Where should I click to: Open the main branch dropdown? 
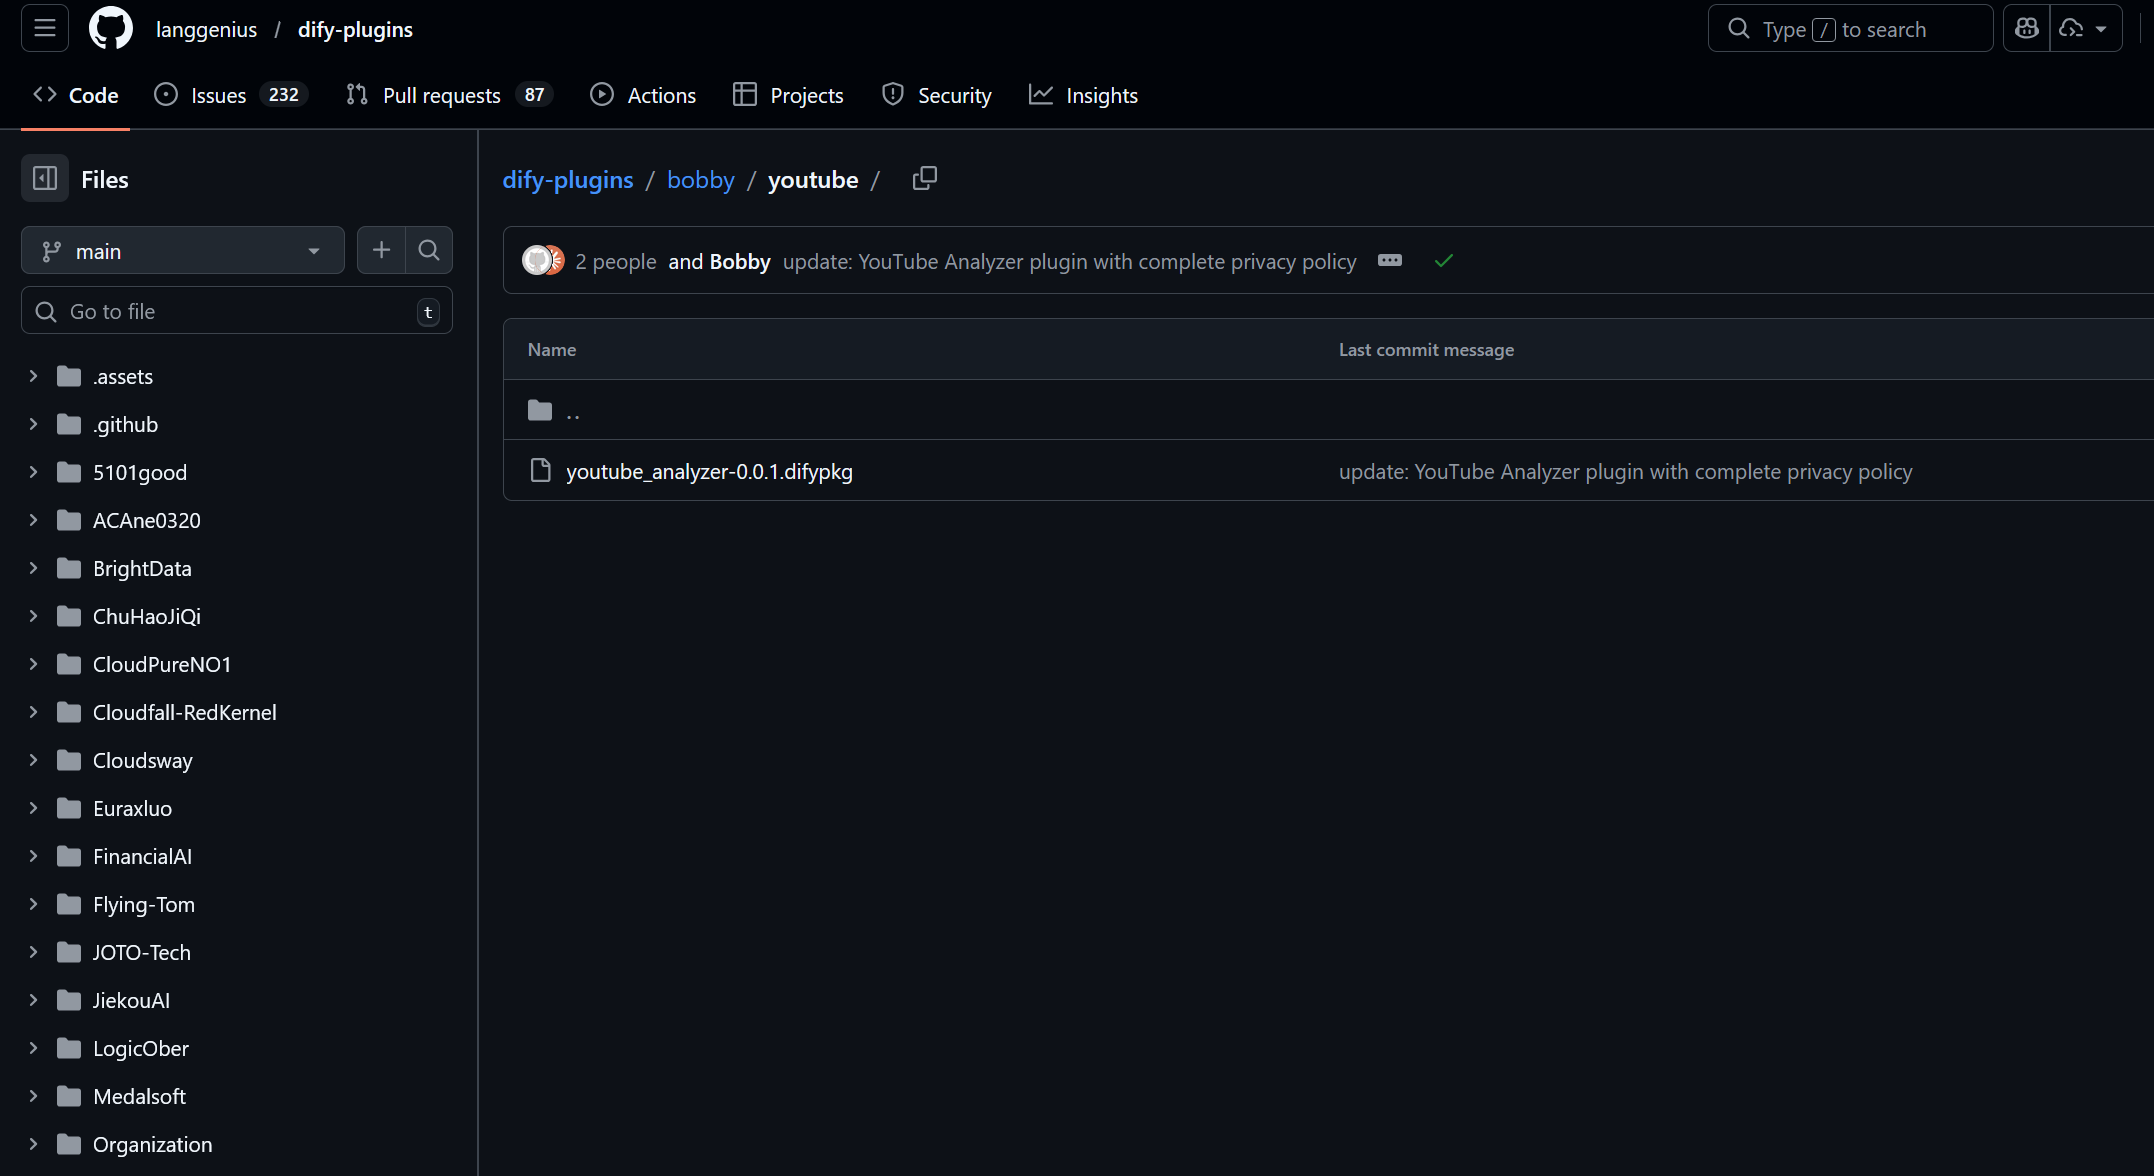coord(183,251)
